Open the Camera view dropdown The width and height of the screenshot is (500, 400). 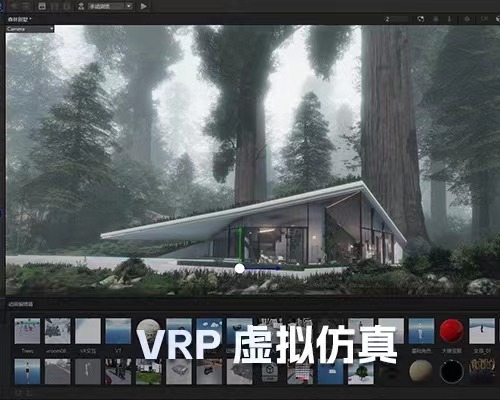coord(30,29)
